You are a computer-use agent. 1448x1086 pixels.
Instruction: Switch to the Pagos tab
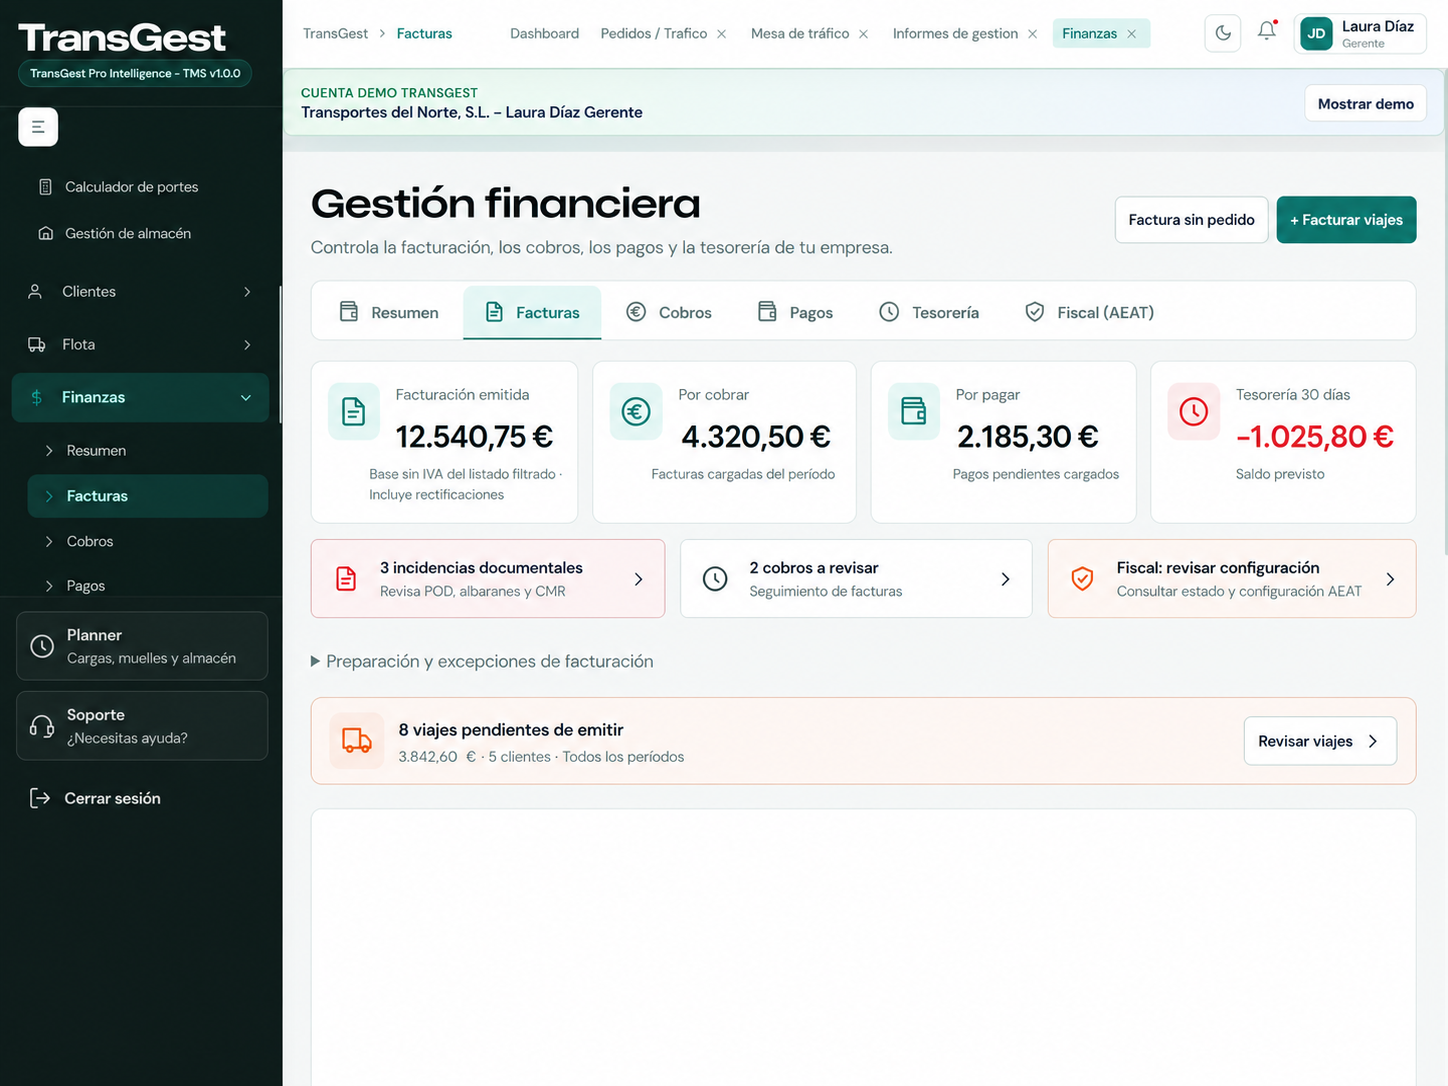click(x=795, y=312)
